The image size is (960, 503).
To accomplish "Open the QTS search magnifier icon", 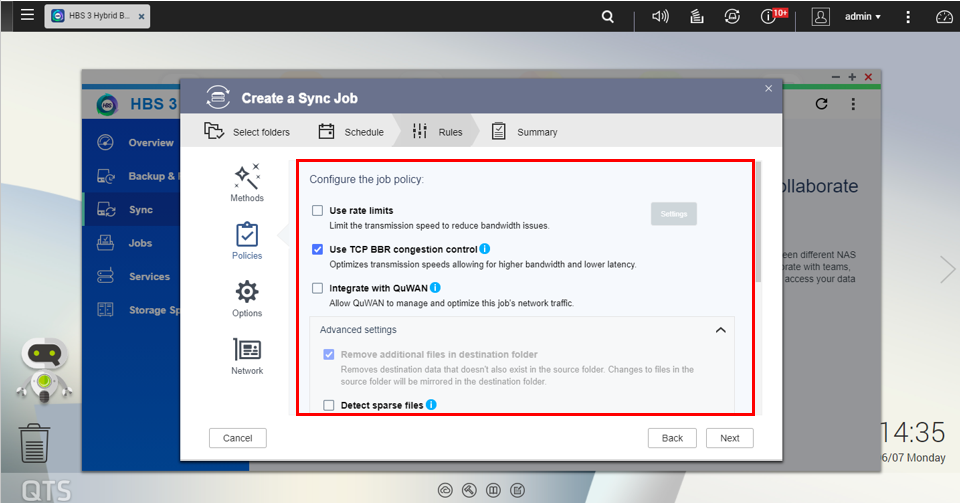I will (x=608, y=17).
